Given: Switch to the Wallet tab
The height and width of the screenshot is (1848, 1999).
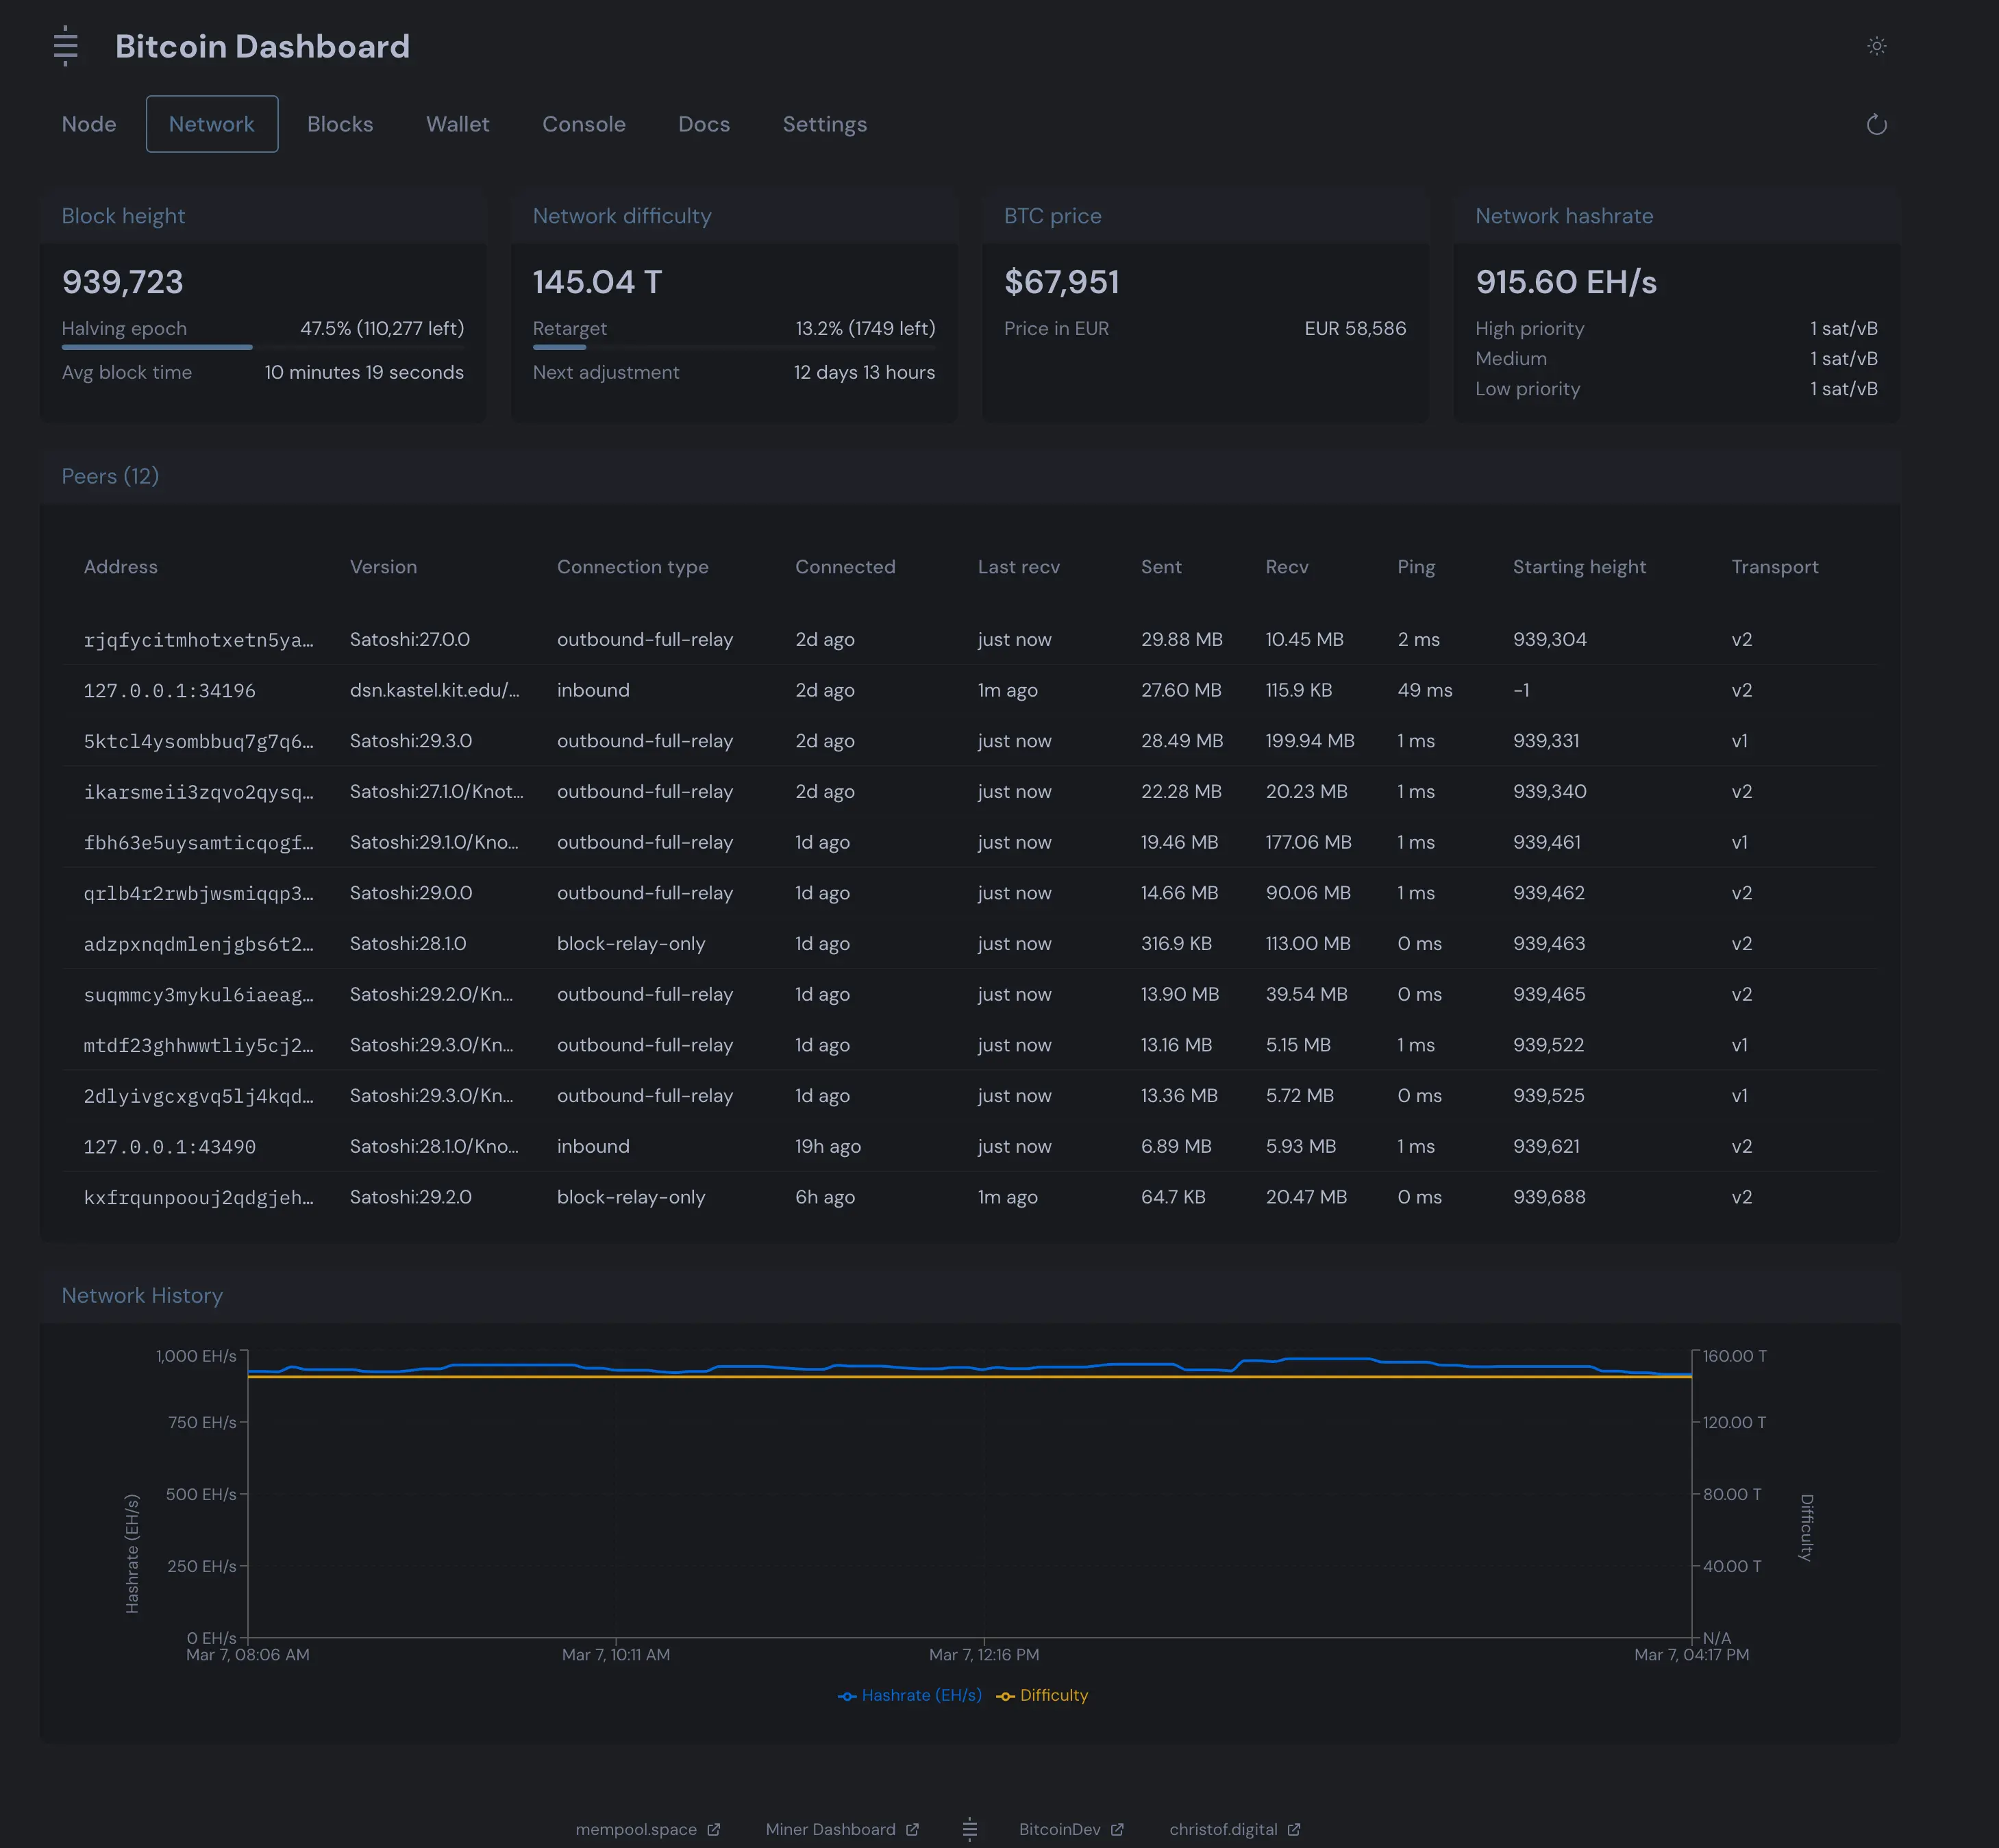Looking at the screenshot, I should tap(457, 124).
